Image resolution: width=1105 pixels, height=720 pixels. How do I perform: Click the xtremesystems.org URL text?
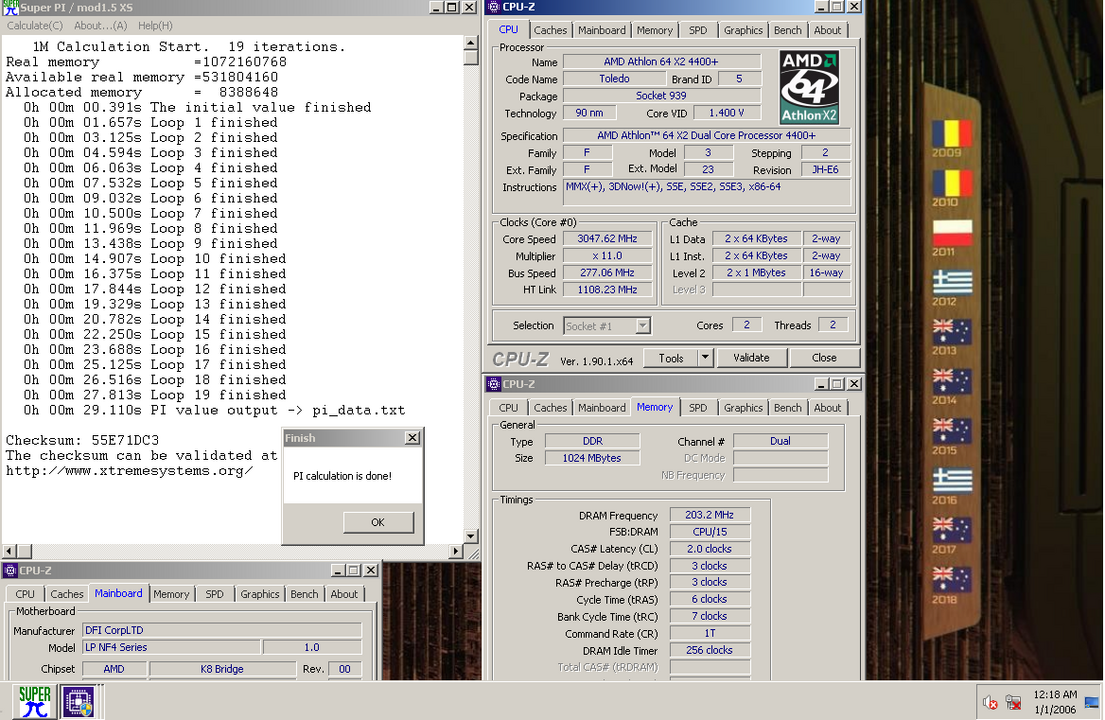(130, 471)
